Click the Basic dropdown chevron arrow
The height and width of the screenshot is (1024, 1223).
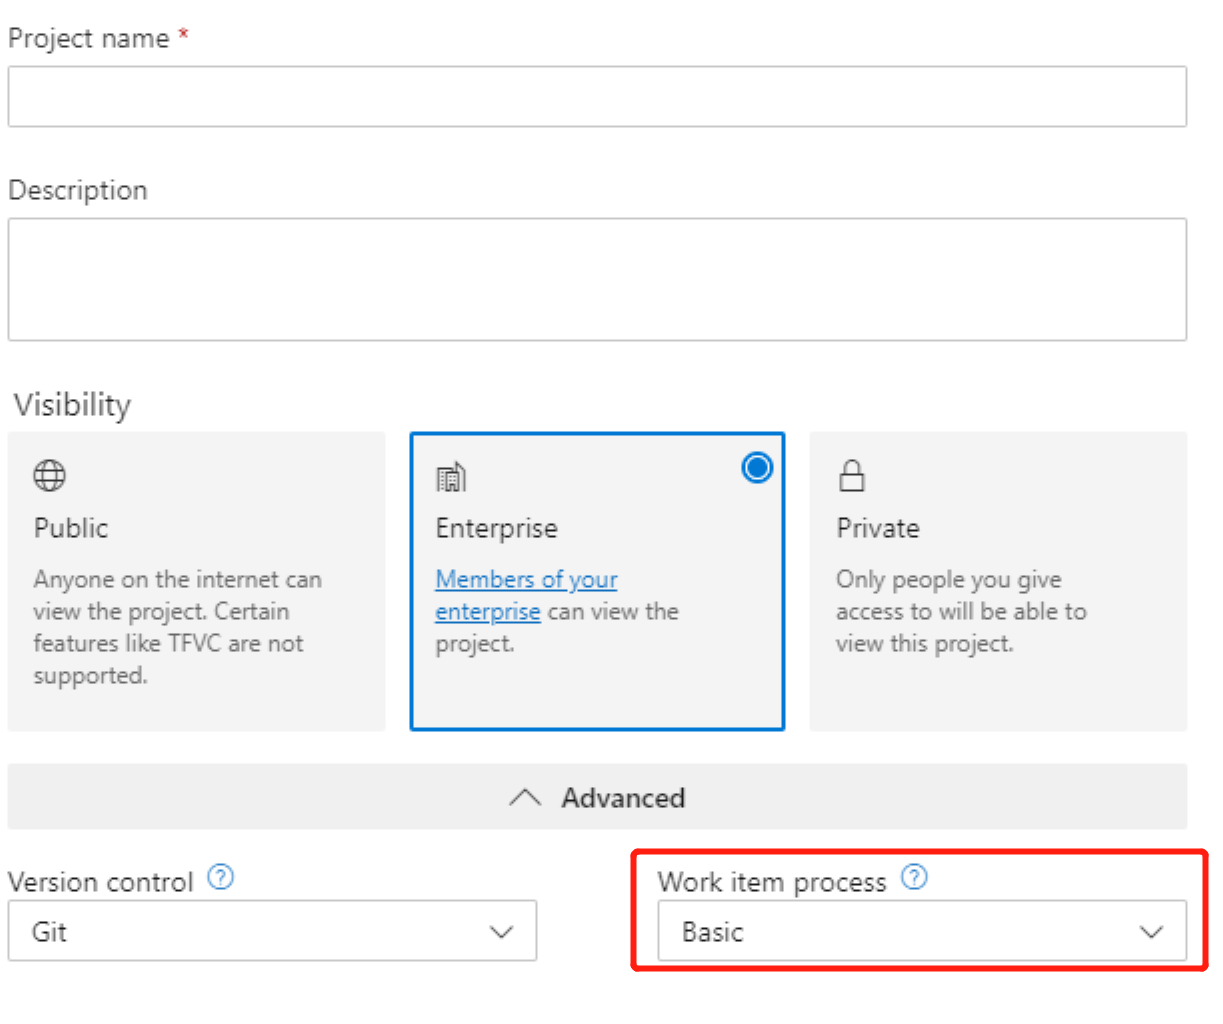(1152, 932)
